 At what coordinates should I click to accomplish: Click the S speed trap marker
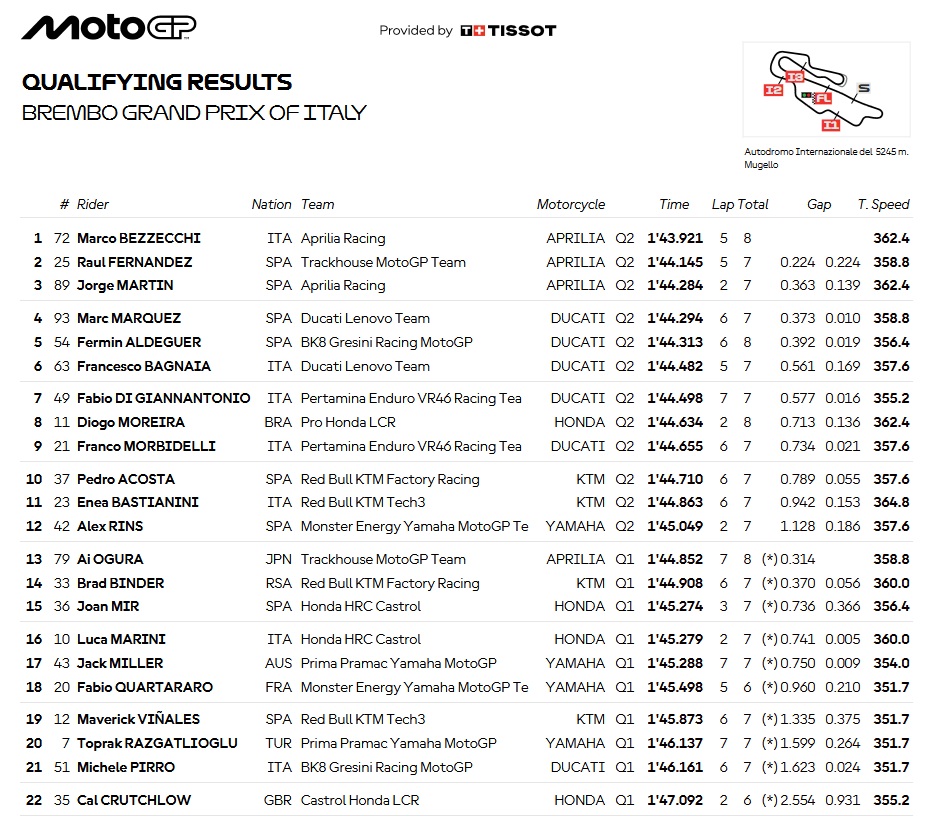863,88
